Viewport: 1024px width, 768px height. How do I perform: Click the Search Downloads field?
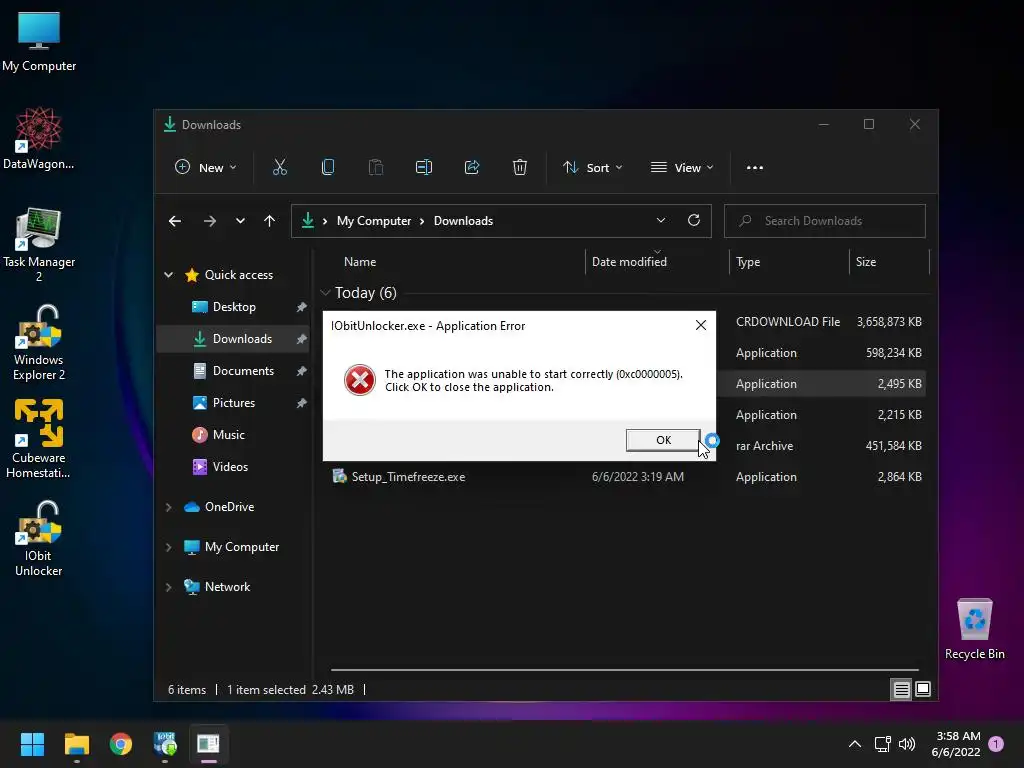tap(825, 221)
